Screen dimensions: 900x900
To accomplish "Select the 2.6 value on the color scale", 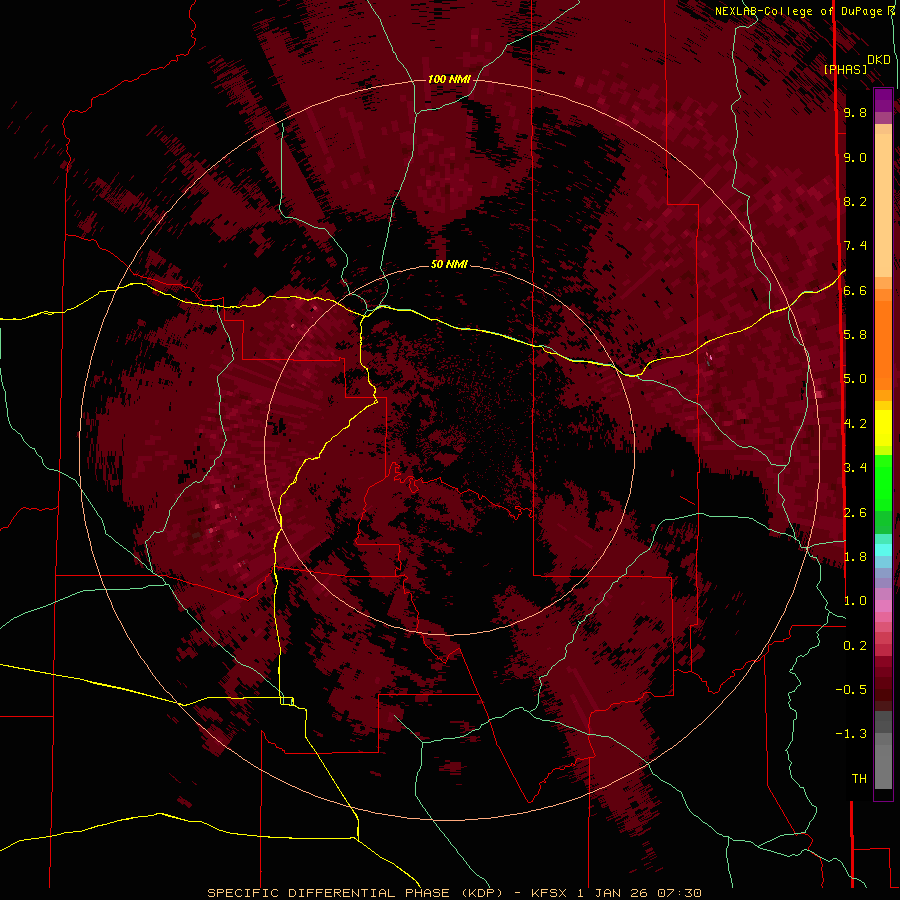I will tap(855, 512).
